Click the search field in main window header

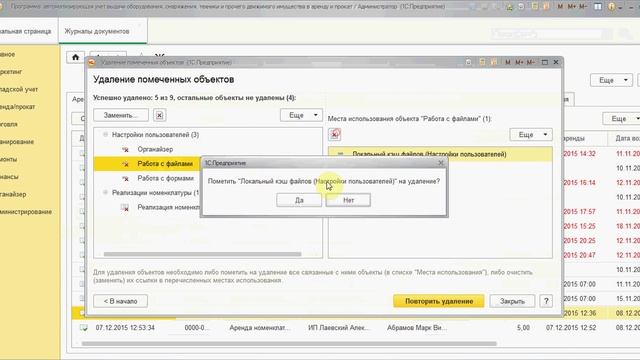click(x=547, y=34)
